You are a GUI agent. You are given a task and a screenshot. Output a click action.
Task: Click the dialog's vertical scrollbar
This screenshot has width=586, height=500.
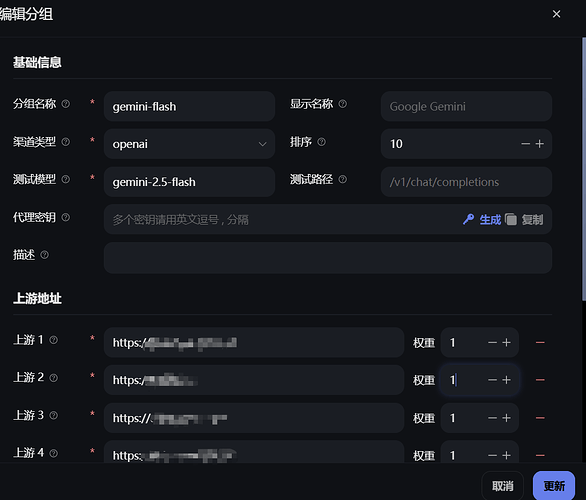(x=584, y=168)
